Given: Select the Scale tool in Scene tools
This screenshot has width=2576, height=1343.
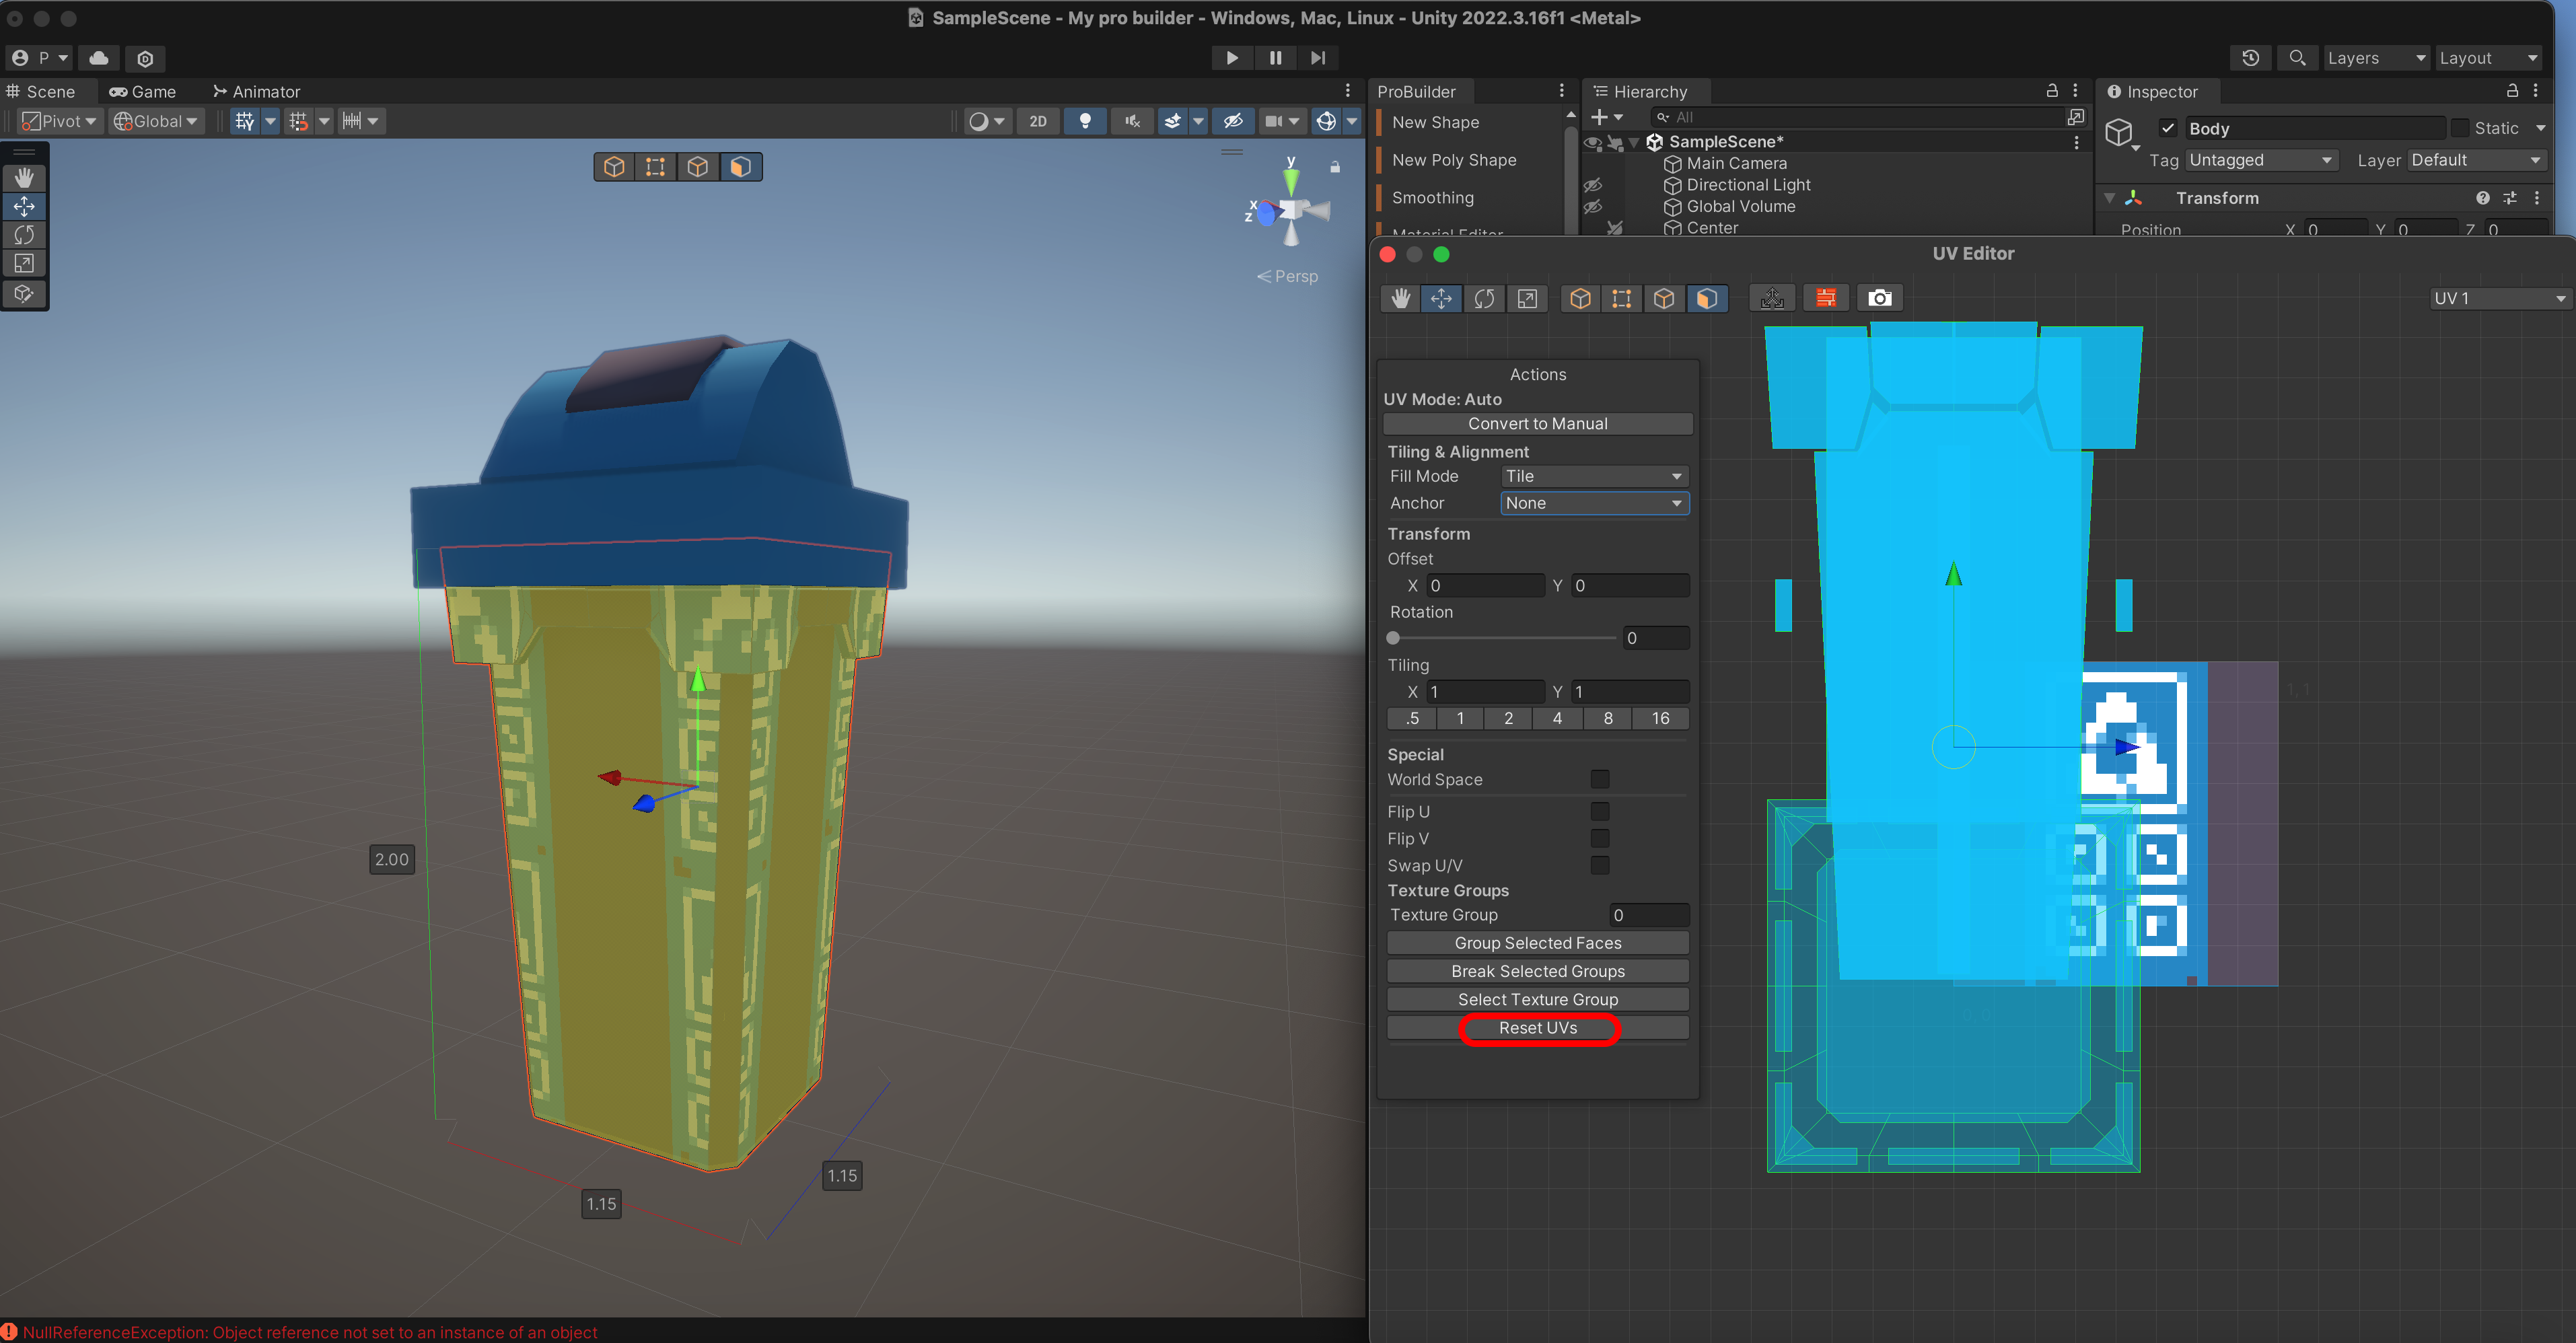Looking at the screenshot, I should [x=24, y=264].
